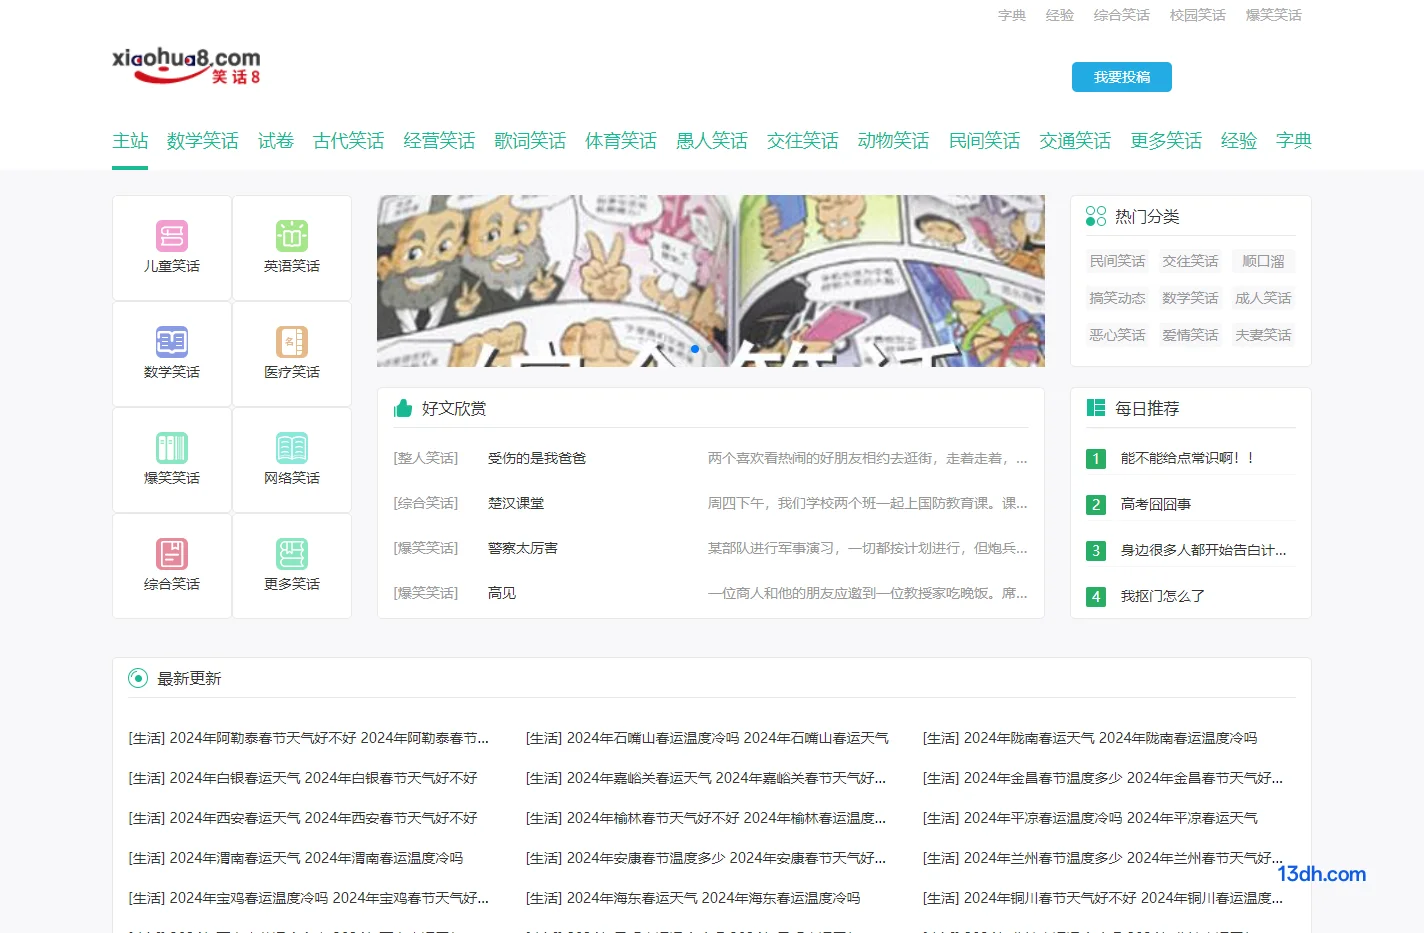
Task: Open the 儿童笑话 category icon
Action: (172, 236)
